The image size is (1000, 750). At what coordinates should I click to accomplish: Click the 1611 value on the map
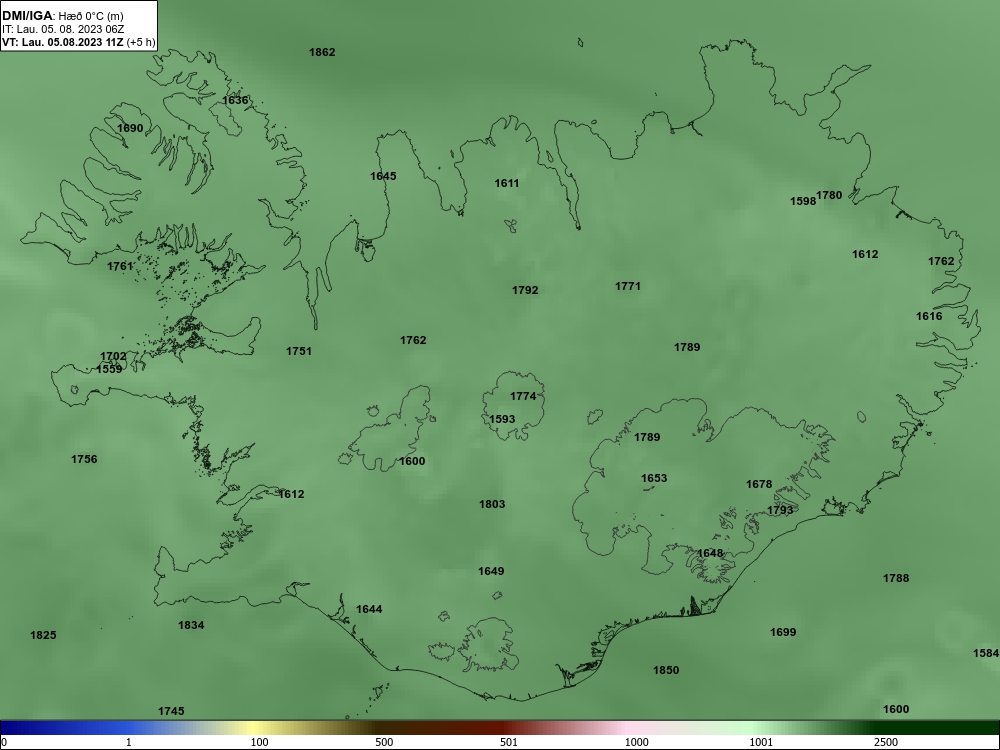[x=507, y=183]
